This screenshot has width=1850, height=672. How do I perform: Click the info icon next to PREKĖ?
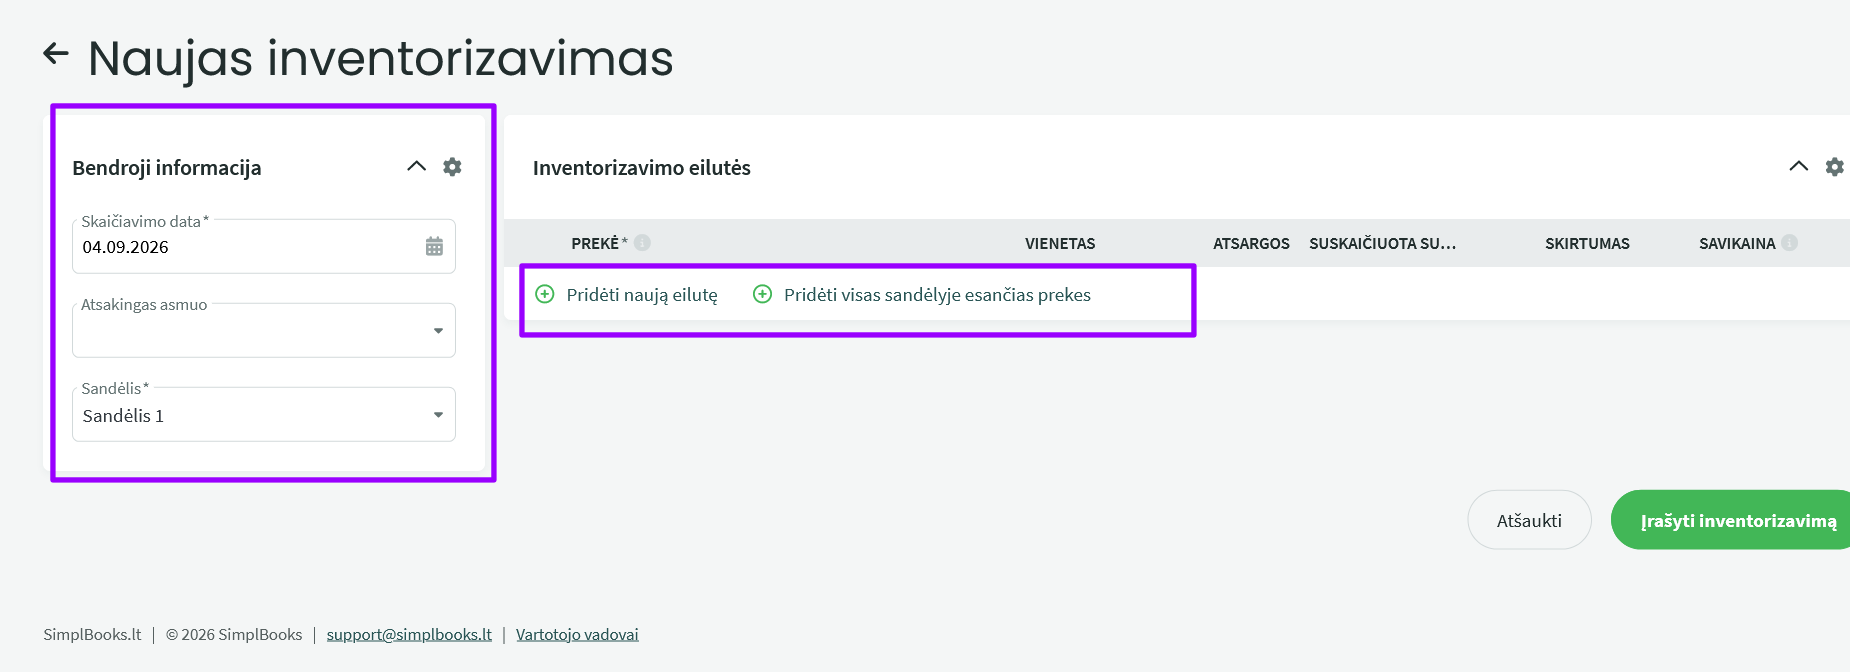[x=642, y=242]
